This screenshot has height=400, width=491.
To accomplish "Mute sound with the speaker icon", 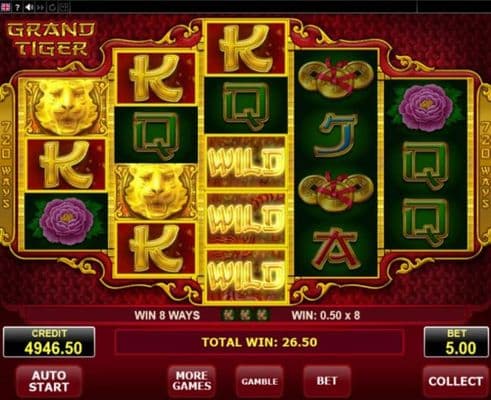I will coord(29,7).
